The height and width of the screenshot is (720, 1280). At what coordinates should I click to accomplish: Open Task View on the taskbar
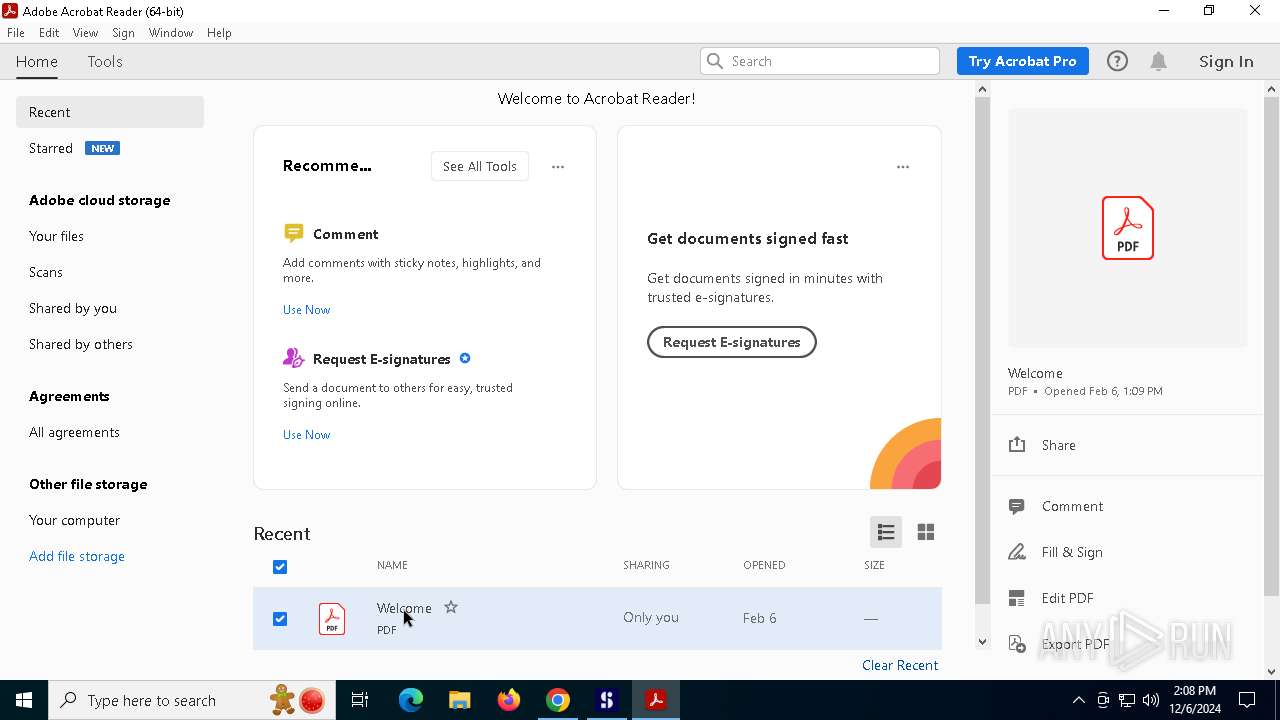click(x=360, y=700)
